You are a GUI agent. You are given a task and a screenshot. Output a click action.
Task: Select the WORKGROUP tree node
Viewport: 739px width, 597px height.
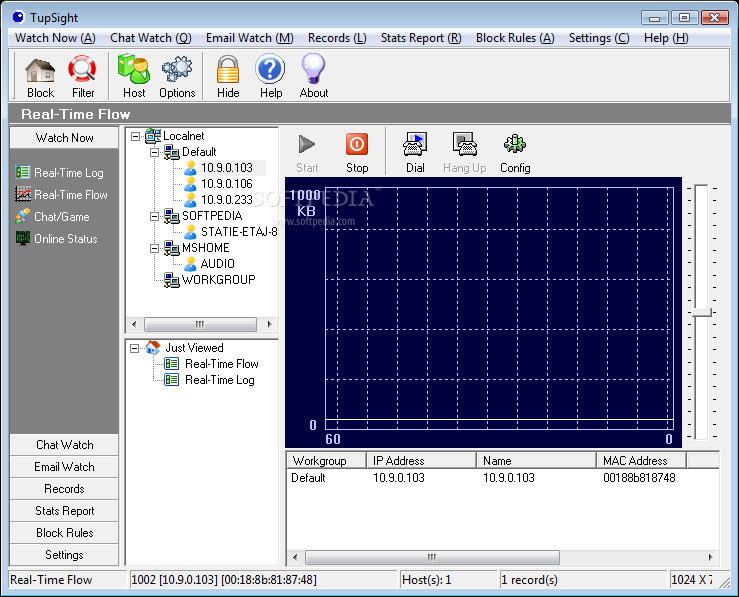(219, 280)
